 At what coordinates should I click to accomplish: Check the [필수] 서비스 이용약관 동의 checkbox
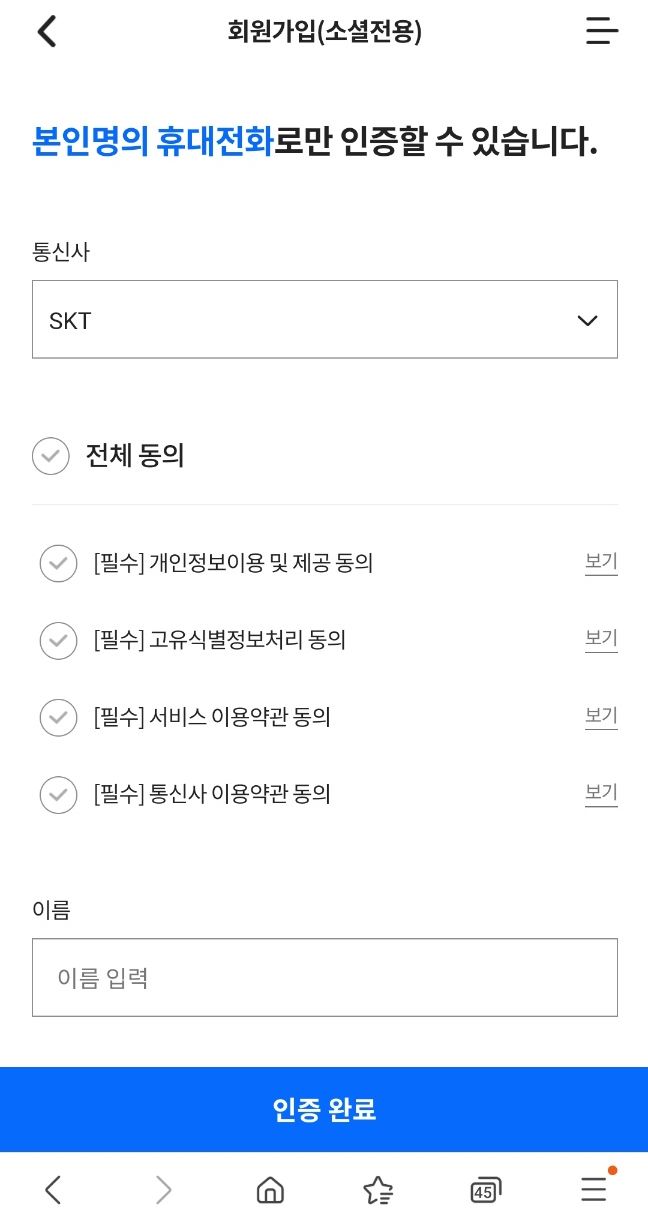click(x=58, y=718)
